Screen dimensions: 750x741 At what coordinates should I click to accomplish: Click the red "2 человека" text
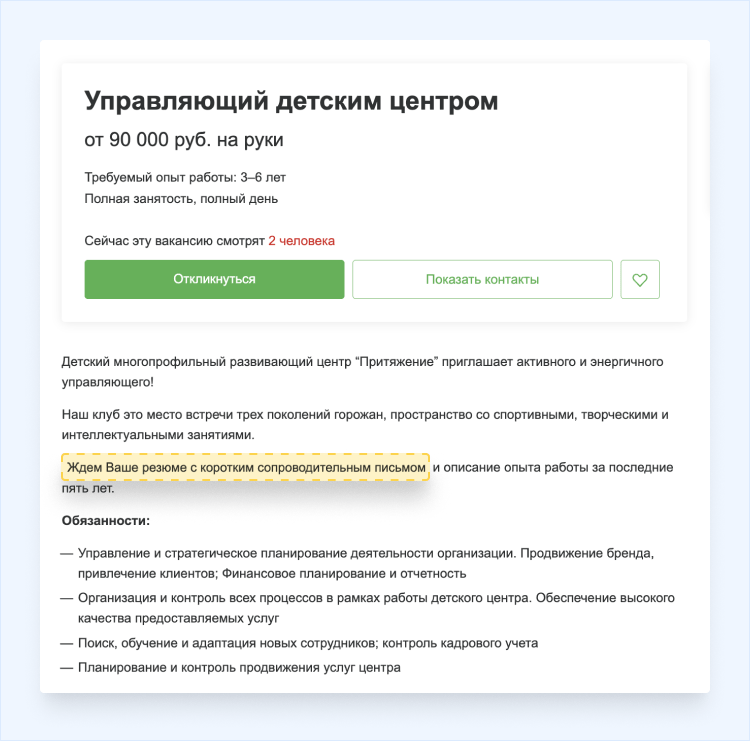[x=301, y=241]
